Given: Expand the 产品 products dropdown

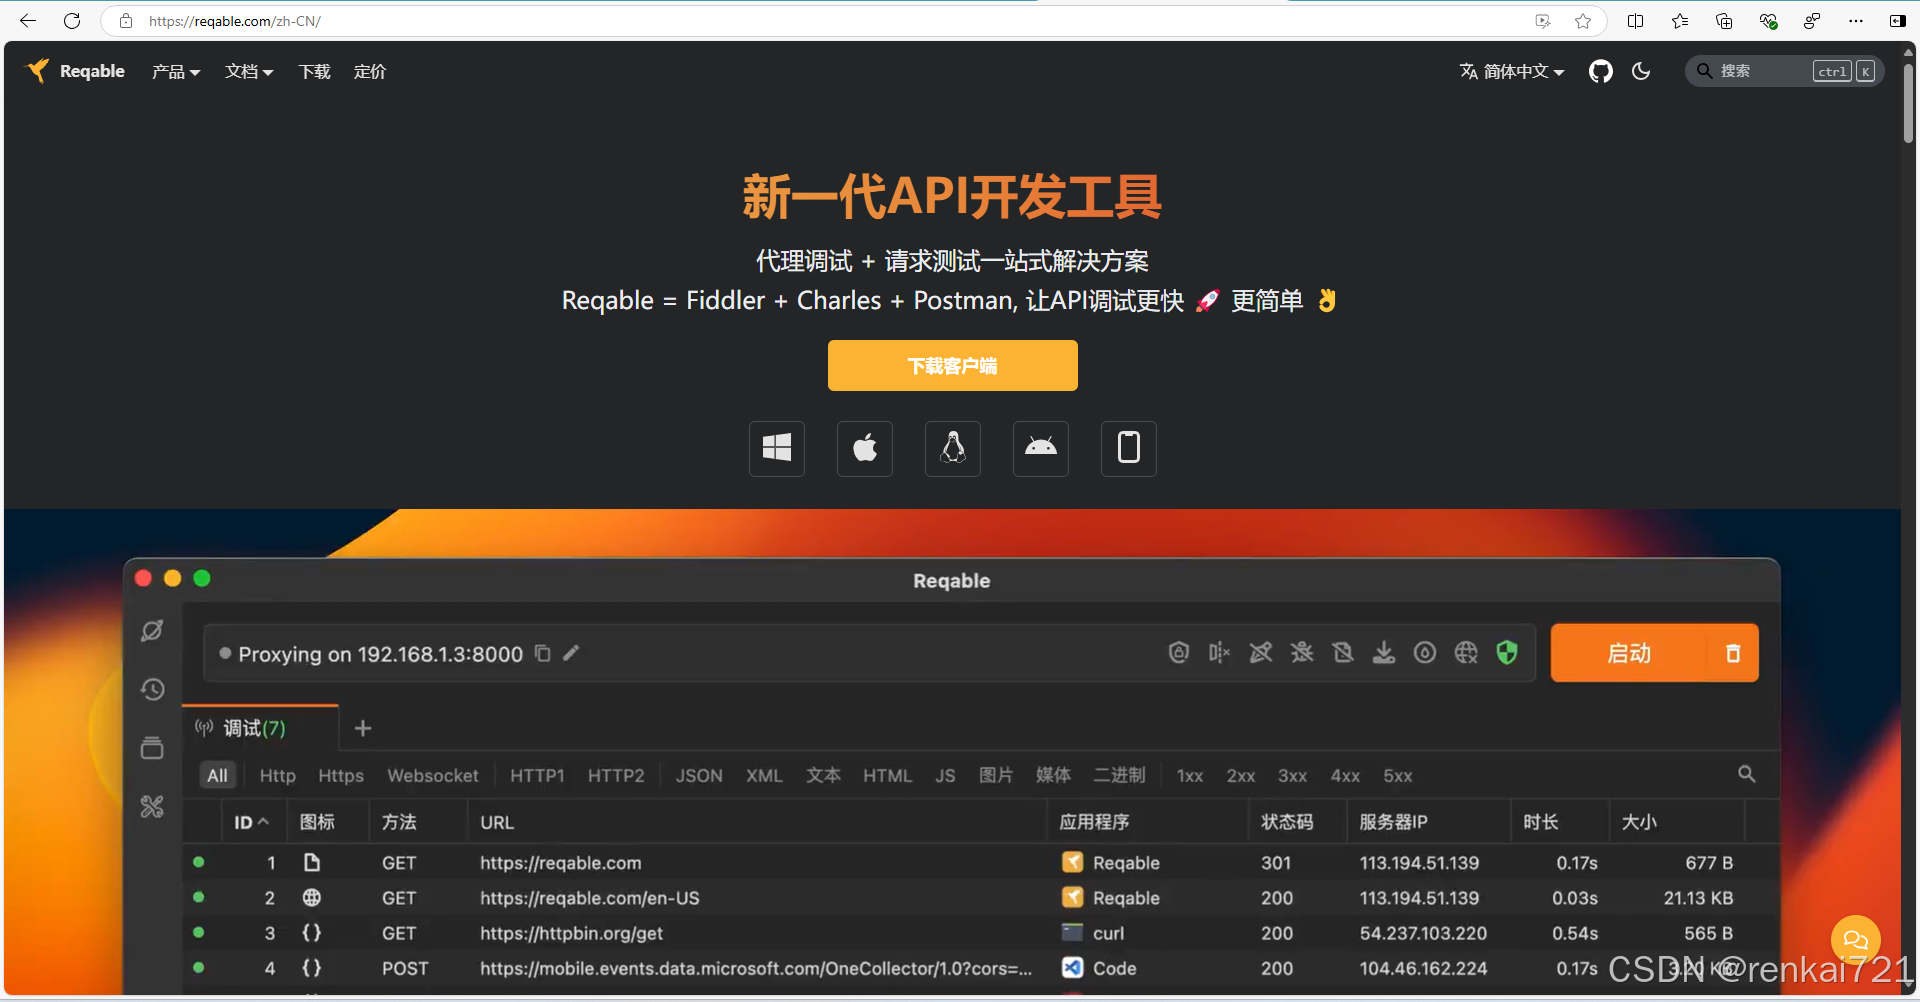Looking at the screenshot, I should pyautogui.click(x=176, y=72).
